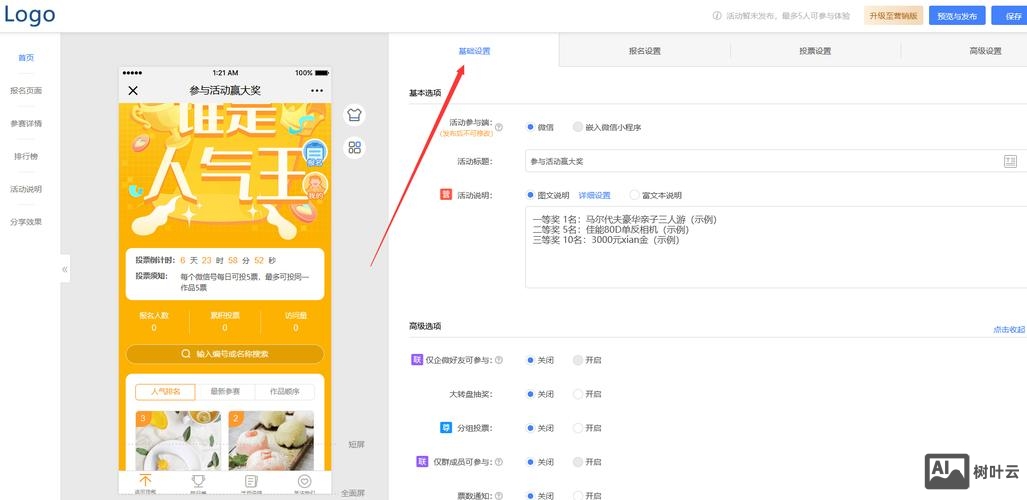The image size is (1027, 500).
Task: Click purple 联 badge beside 仅群成员可参与
Action: tap(422, 462)
